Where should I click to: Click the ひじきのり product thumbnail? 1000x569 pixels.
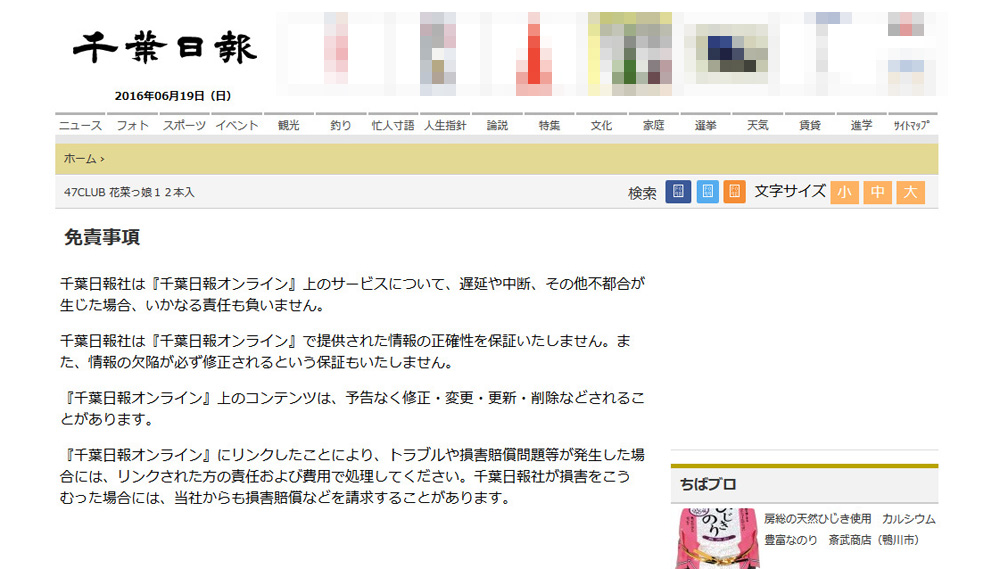pyautogui.click(x=714, y=539)
